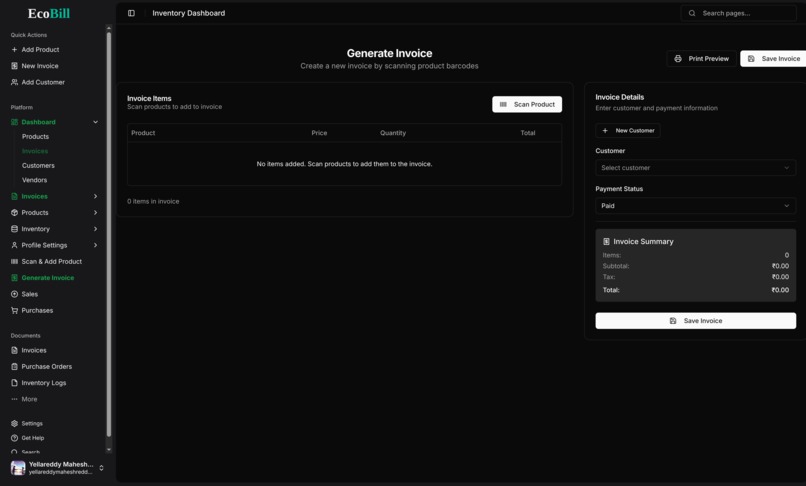Expand the Invoices sidebar group chevron

[x=96, y=196]
